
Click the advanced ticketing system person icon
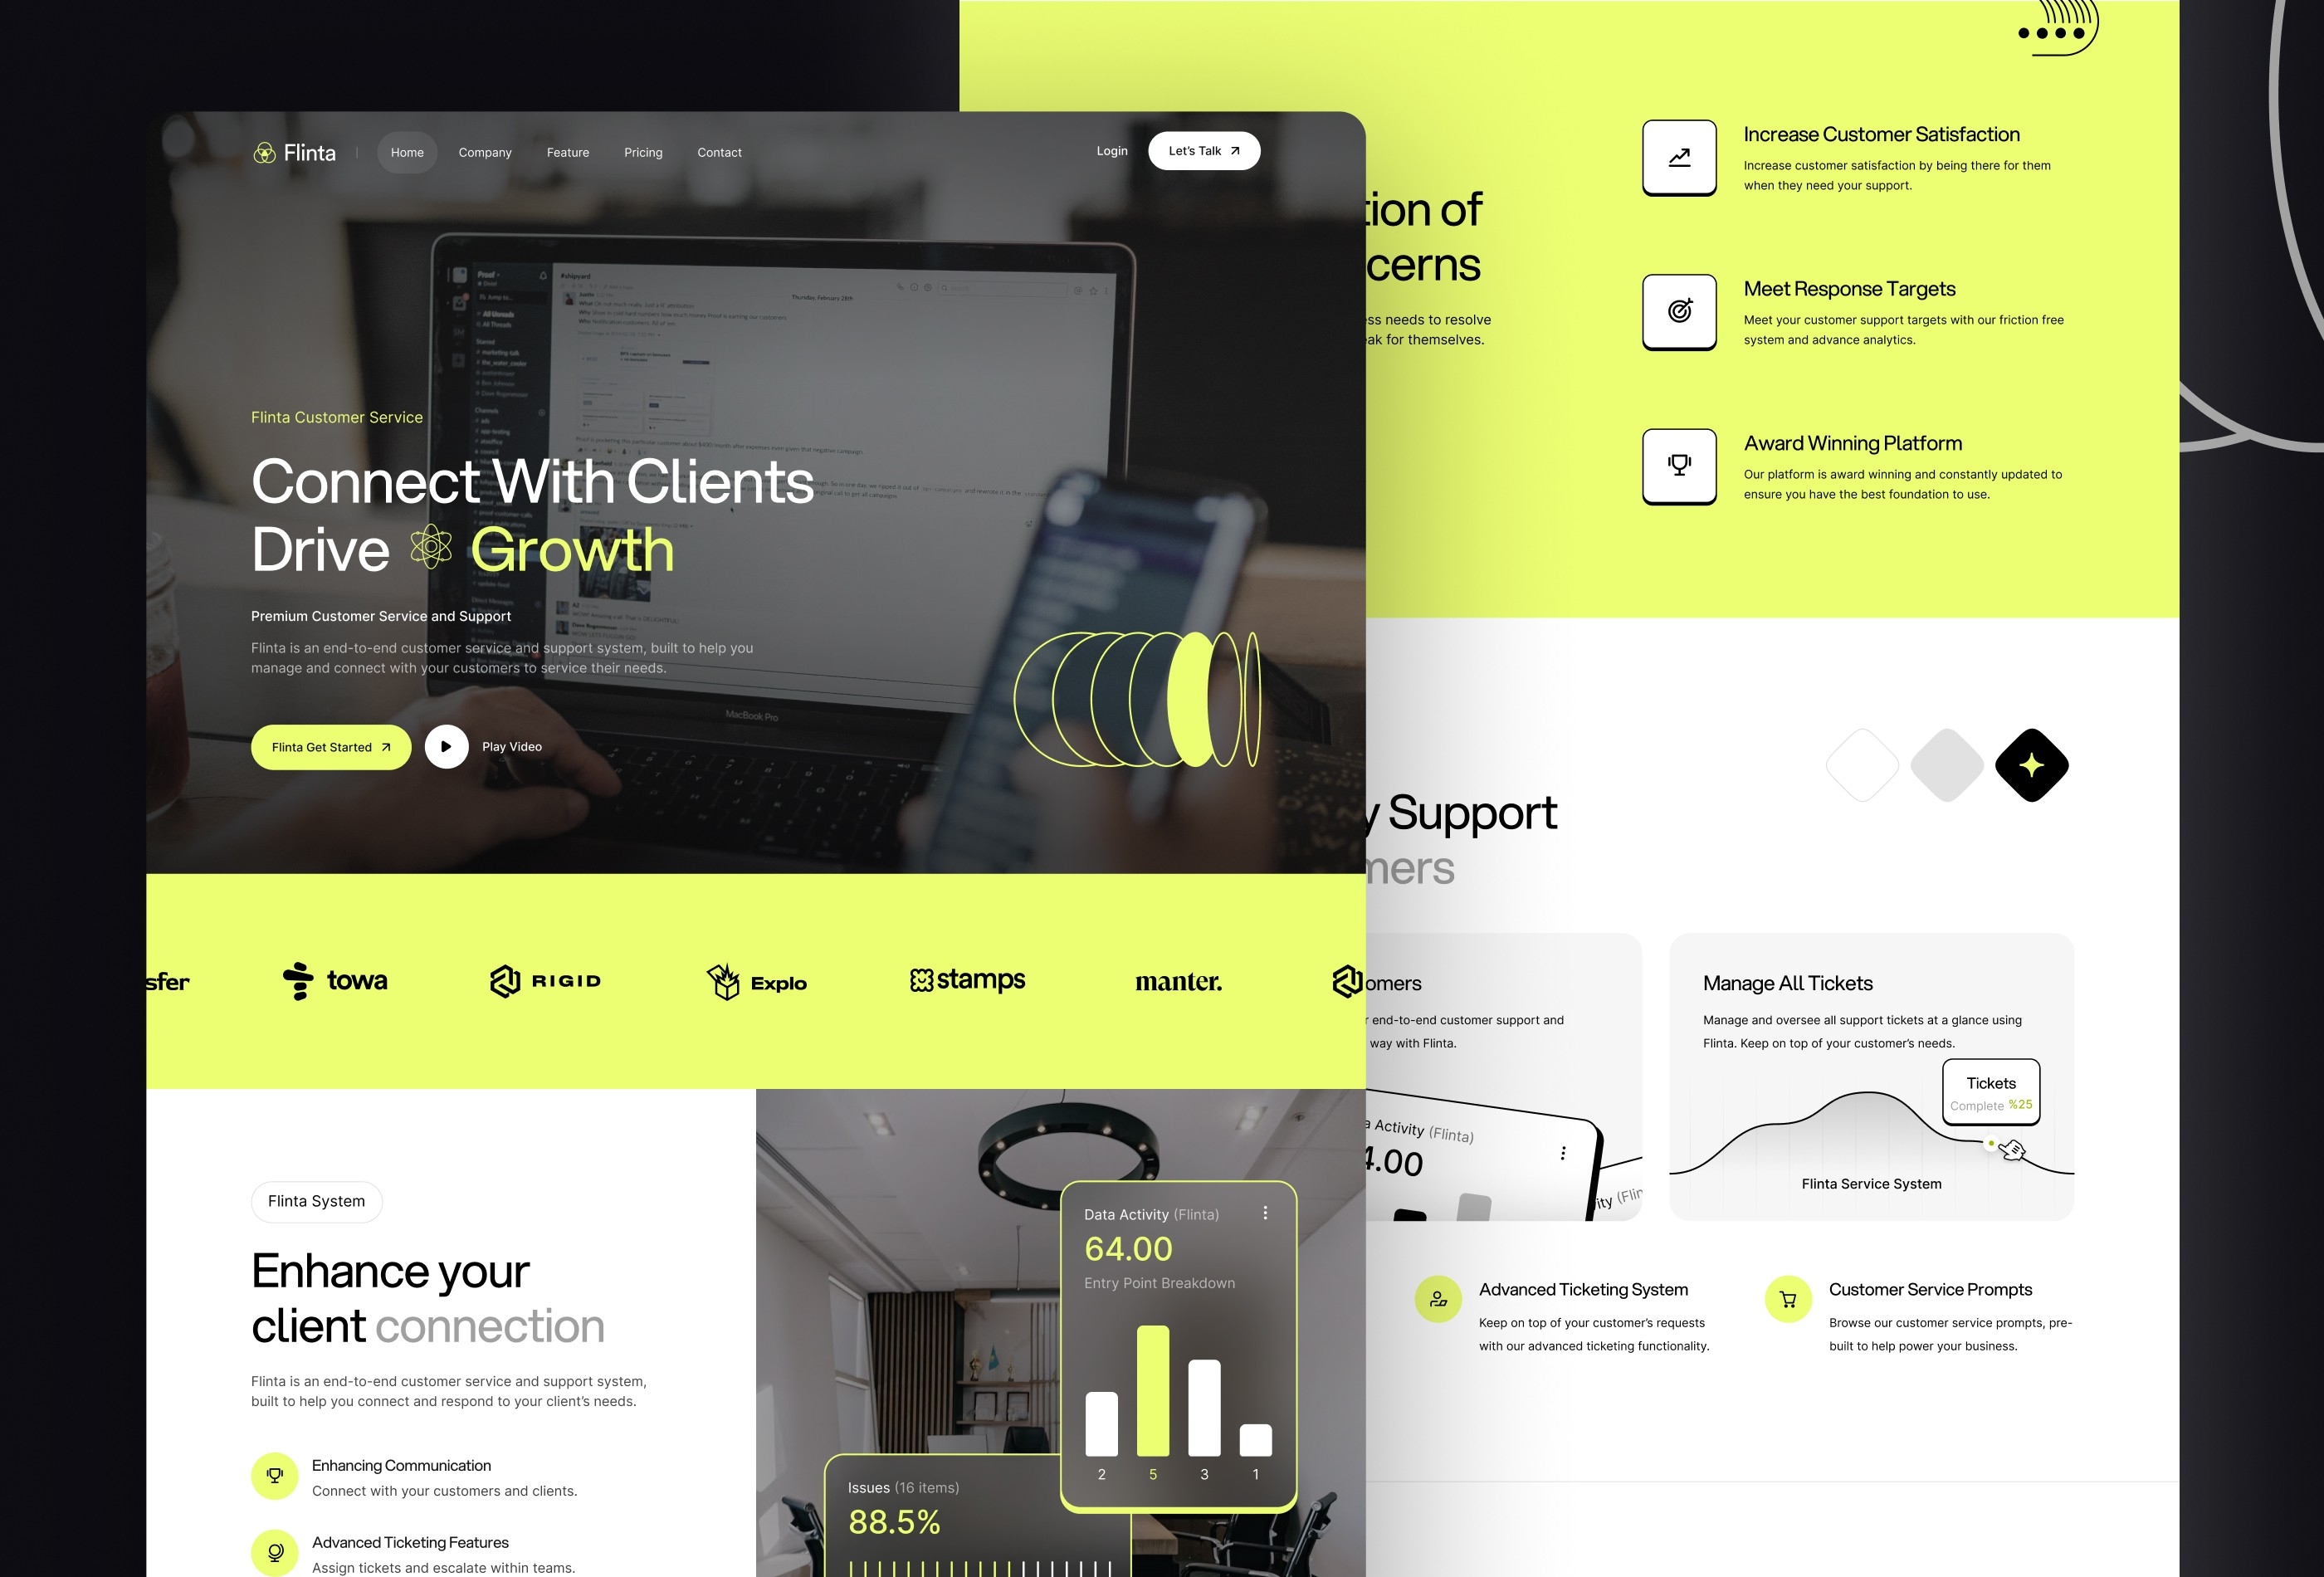tap(1438, 1299)
